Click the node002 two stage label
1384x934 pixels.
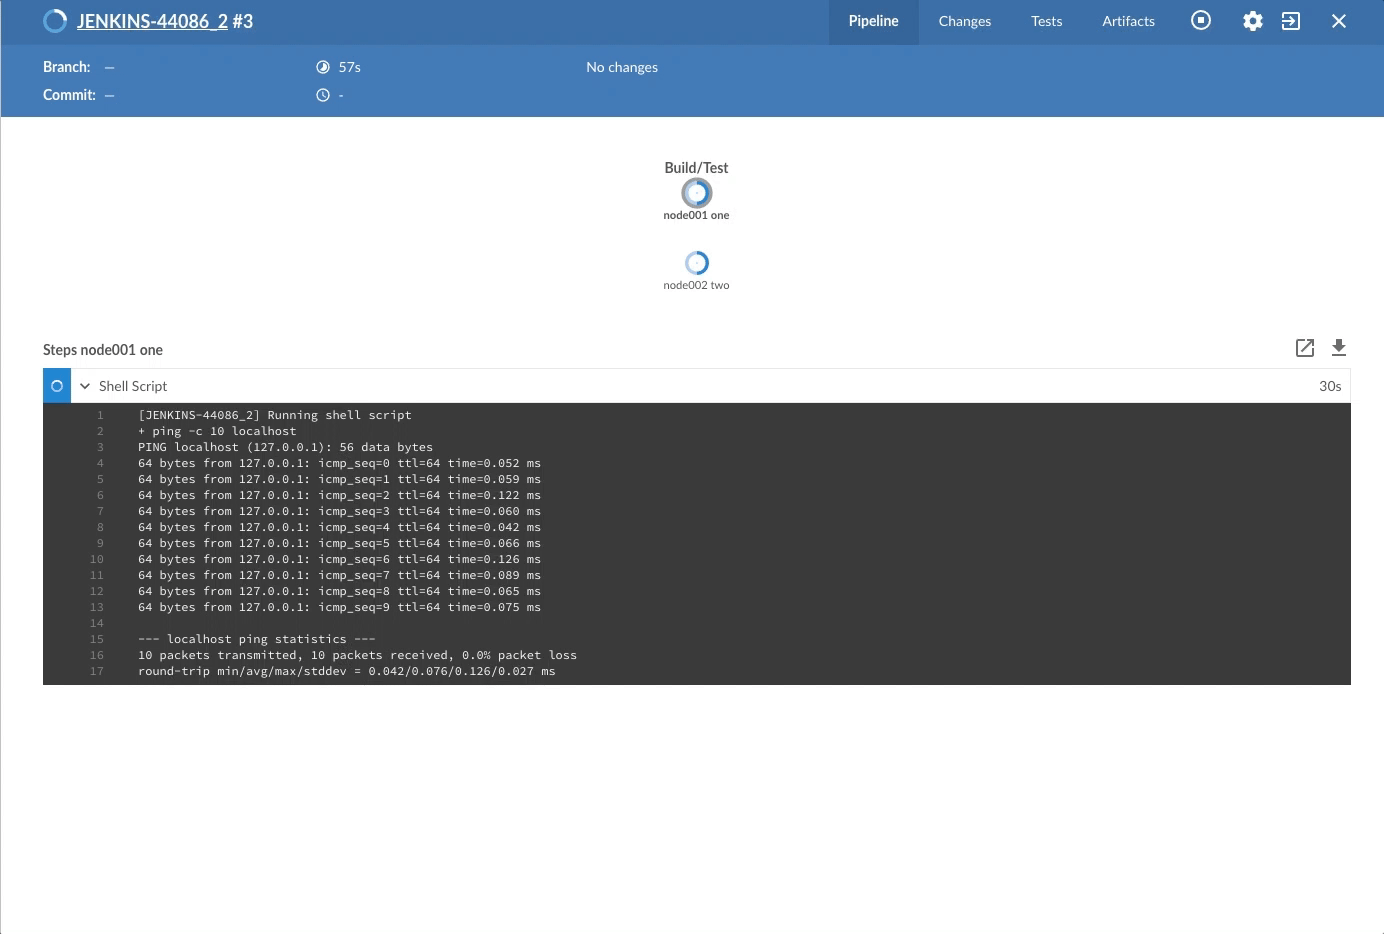[x=697, y=285]
